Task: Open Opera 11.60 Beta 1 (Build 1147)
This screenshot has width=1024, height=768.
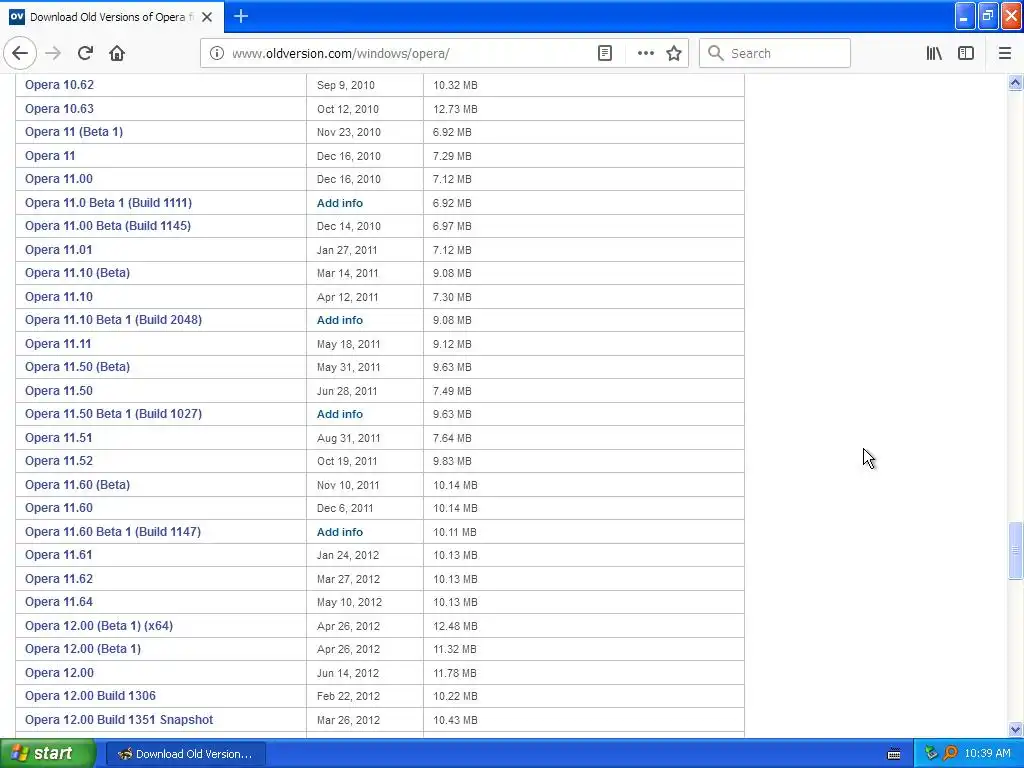Action: coord(113,532)
